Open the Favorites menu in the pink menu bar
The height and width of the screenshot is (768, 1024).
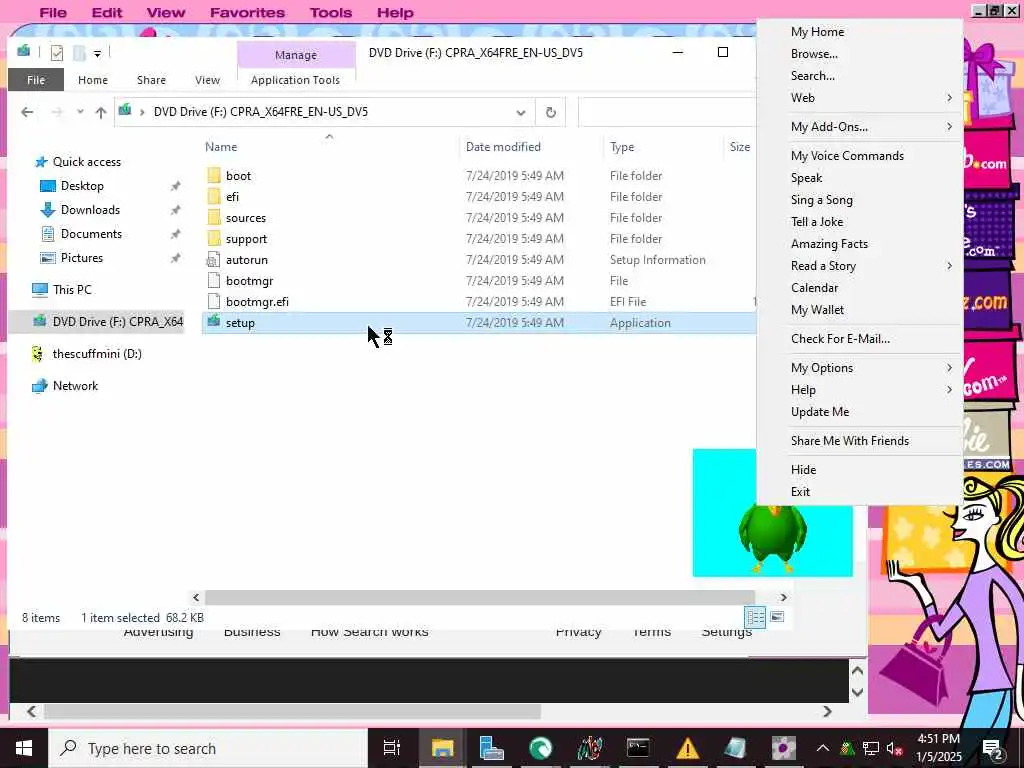[x=247, y=12]
